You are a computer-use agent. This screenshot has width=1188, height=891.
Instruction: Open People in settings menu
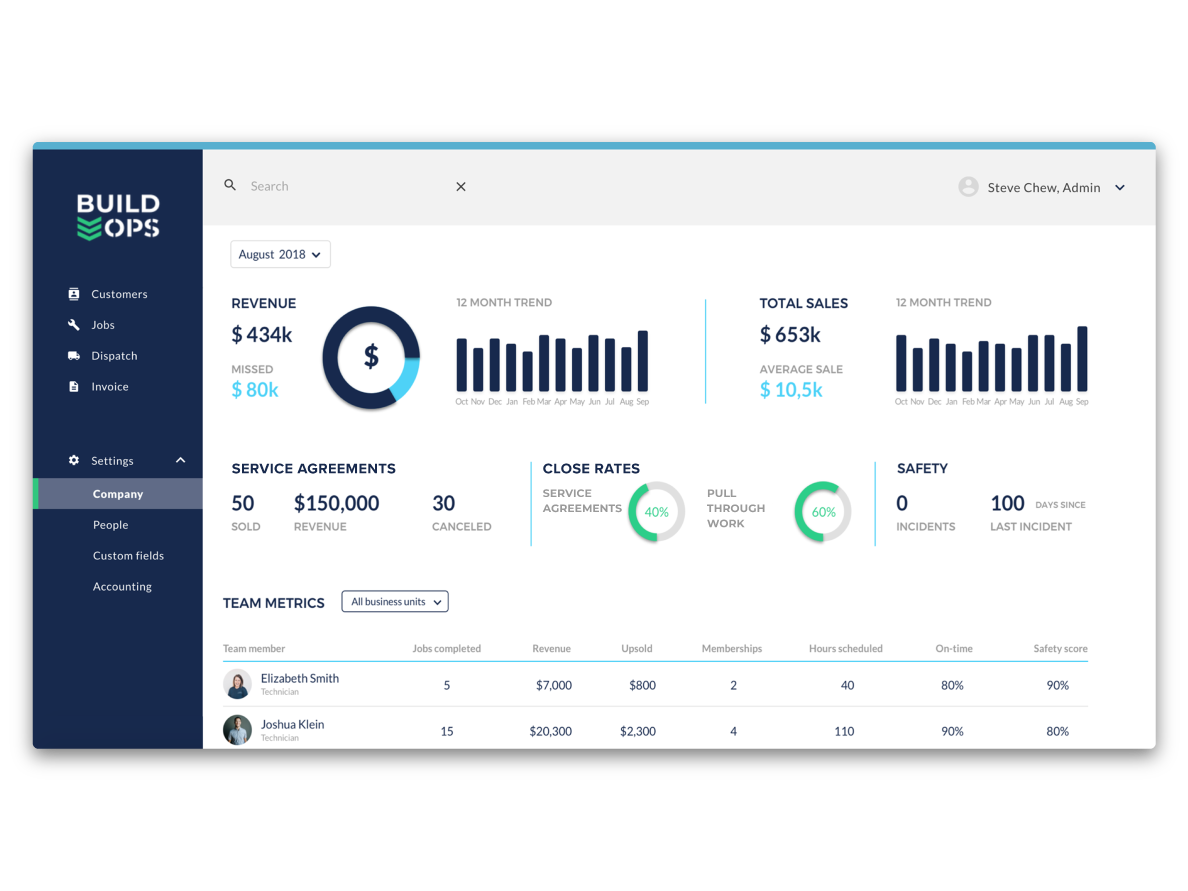[x=111, y=525]
